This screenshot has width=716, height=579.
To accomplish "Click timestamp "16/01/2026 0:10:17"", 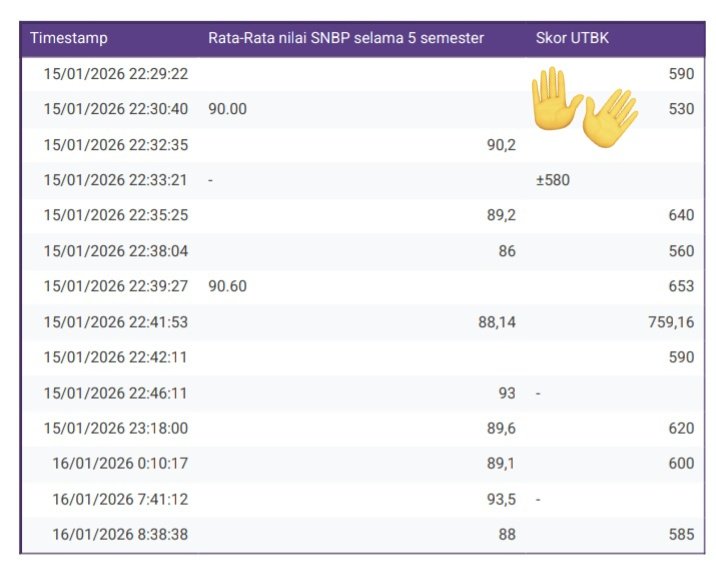I will [x=120, y=463].
